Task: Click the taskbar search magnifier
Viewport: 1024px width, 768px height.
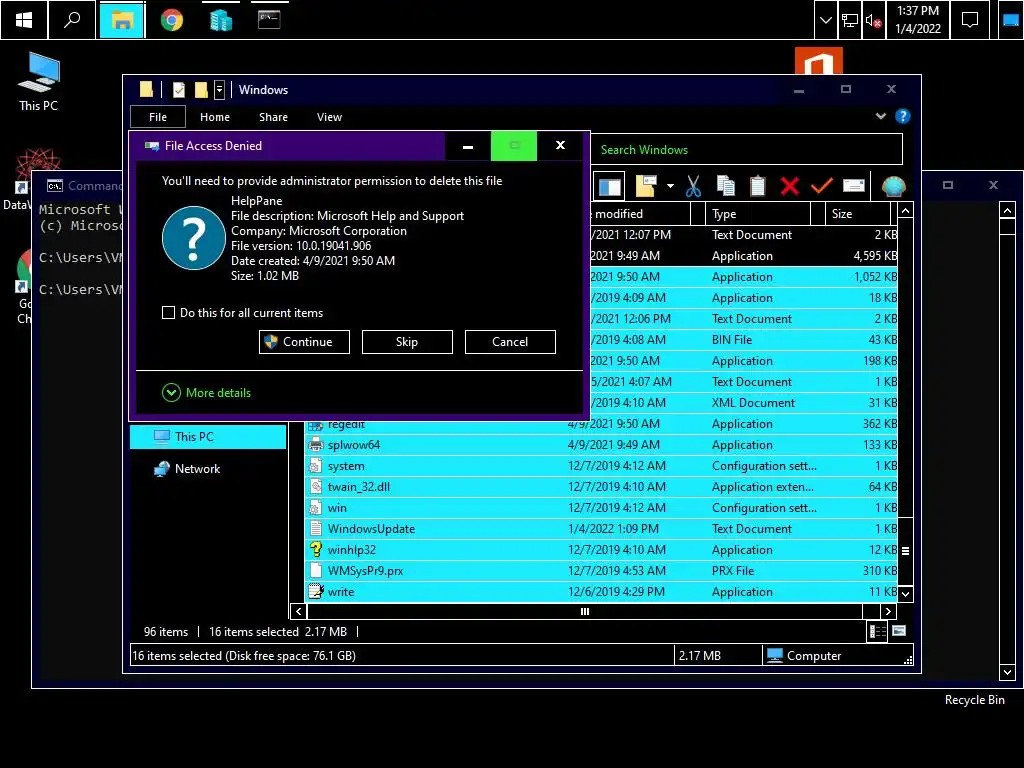Action: point(72,20)
